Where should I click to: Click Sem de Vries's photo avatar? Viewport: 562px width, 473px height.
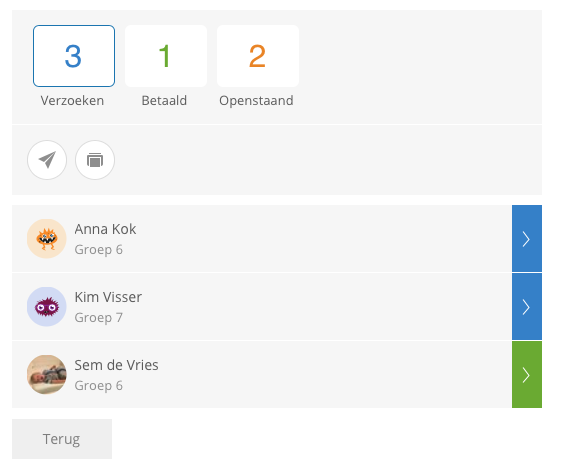[x=47, y=375]
